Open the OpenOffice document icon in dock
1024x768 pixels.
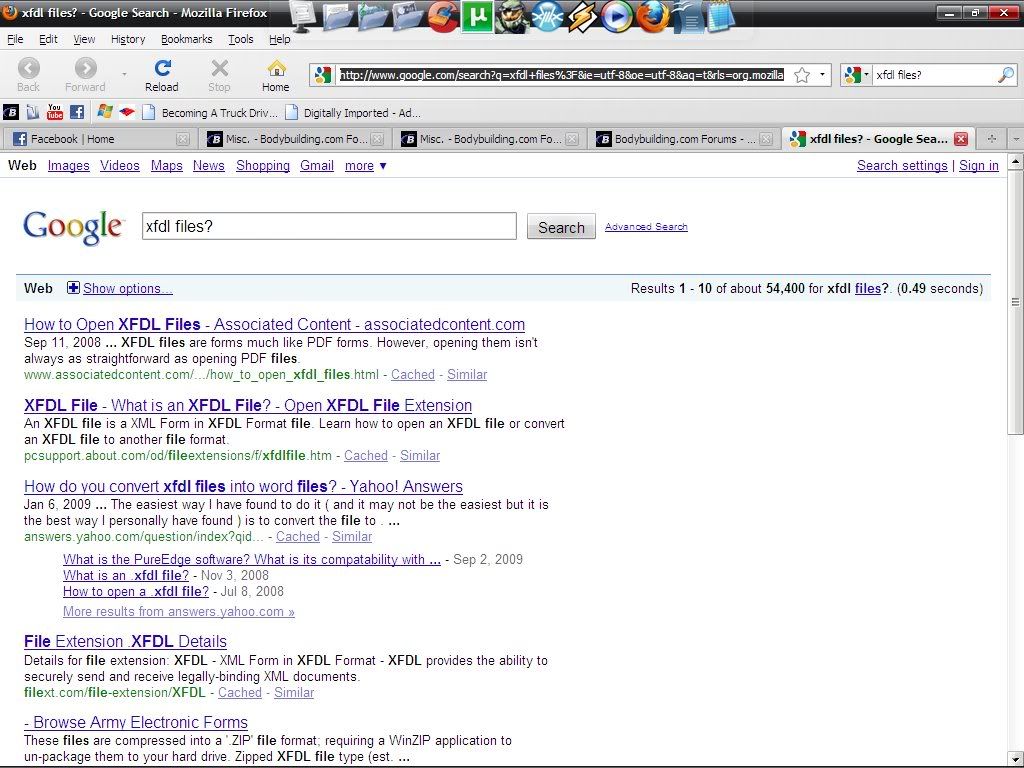click(x=687, y=17)
